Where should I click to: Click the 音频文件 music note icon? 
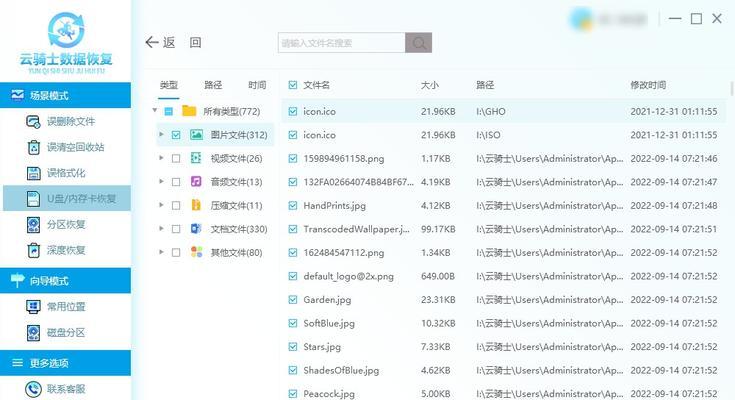[x=196, y=181]
